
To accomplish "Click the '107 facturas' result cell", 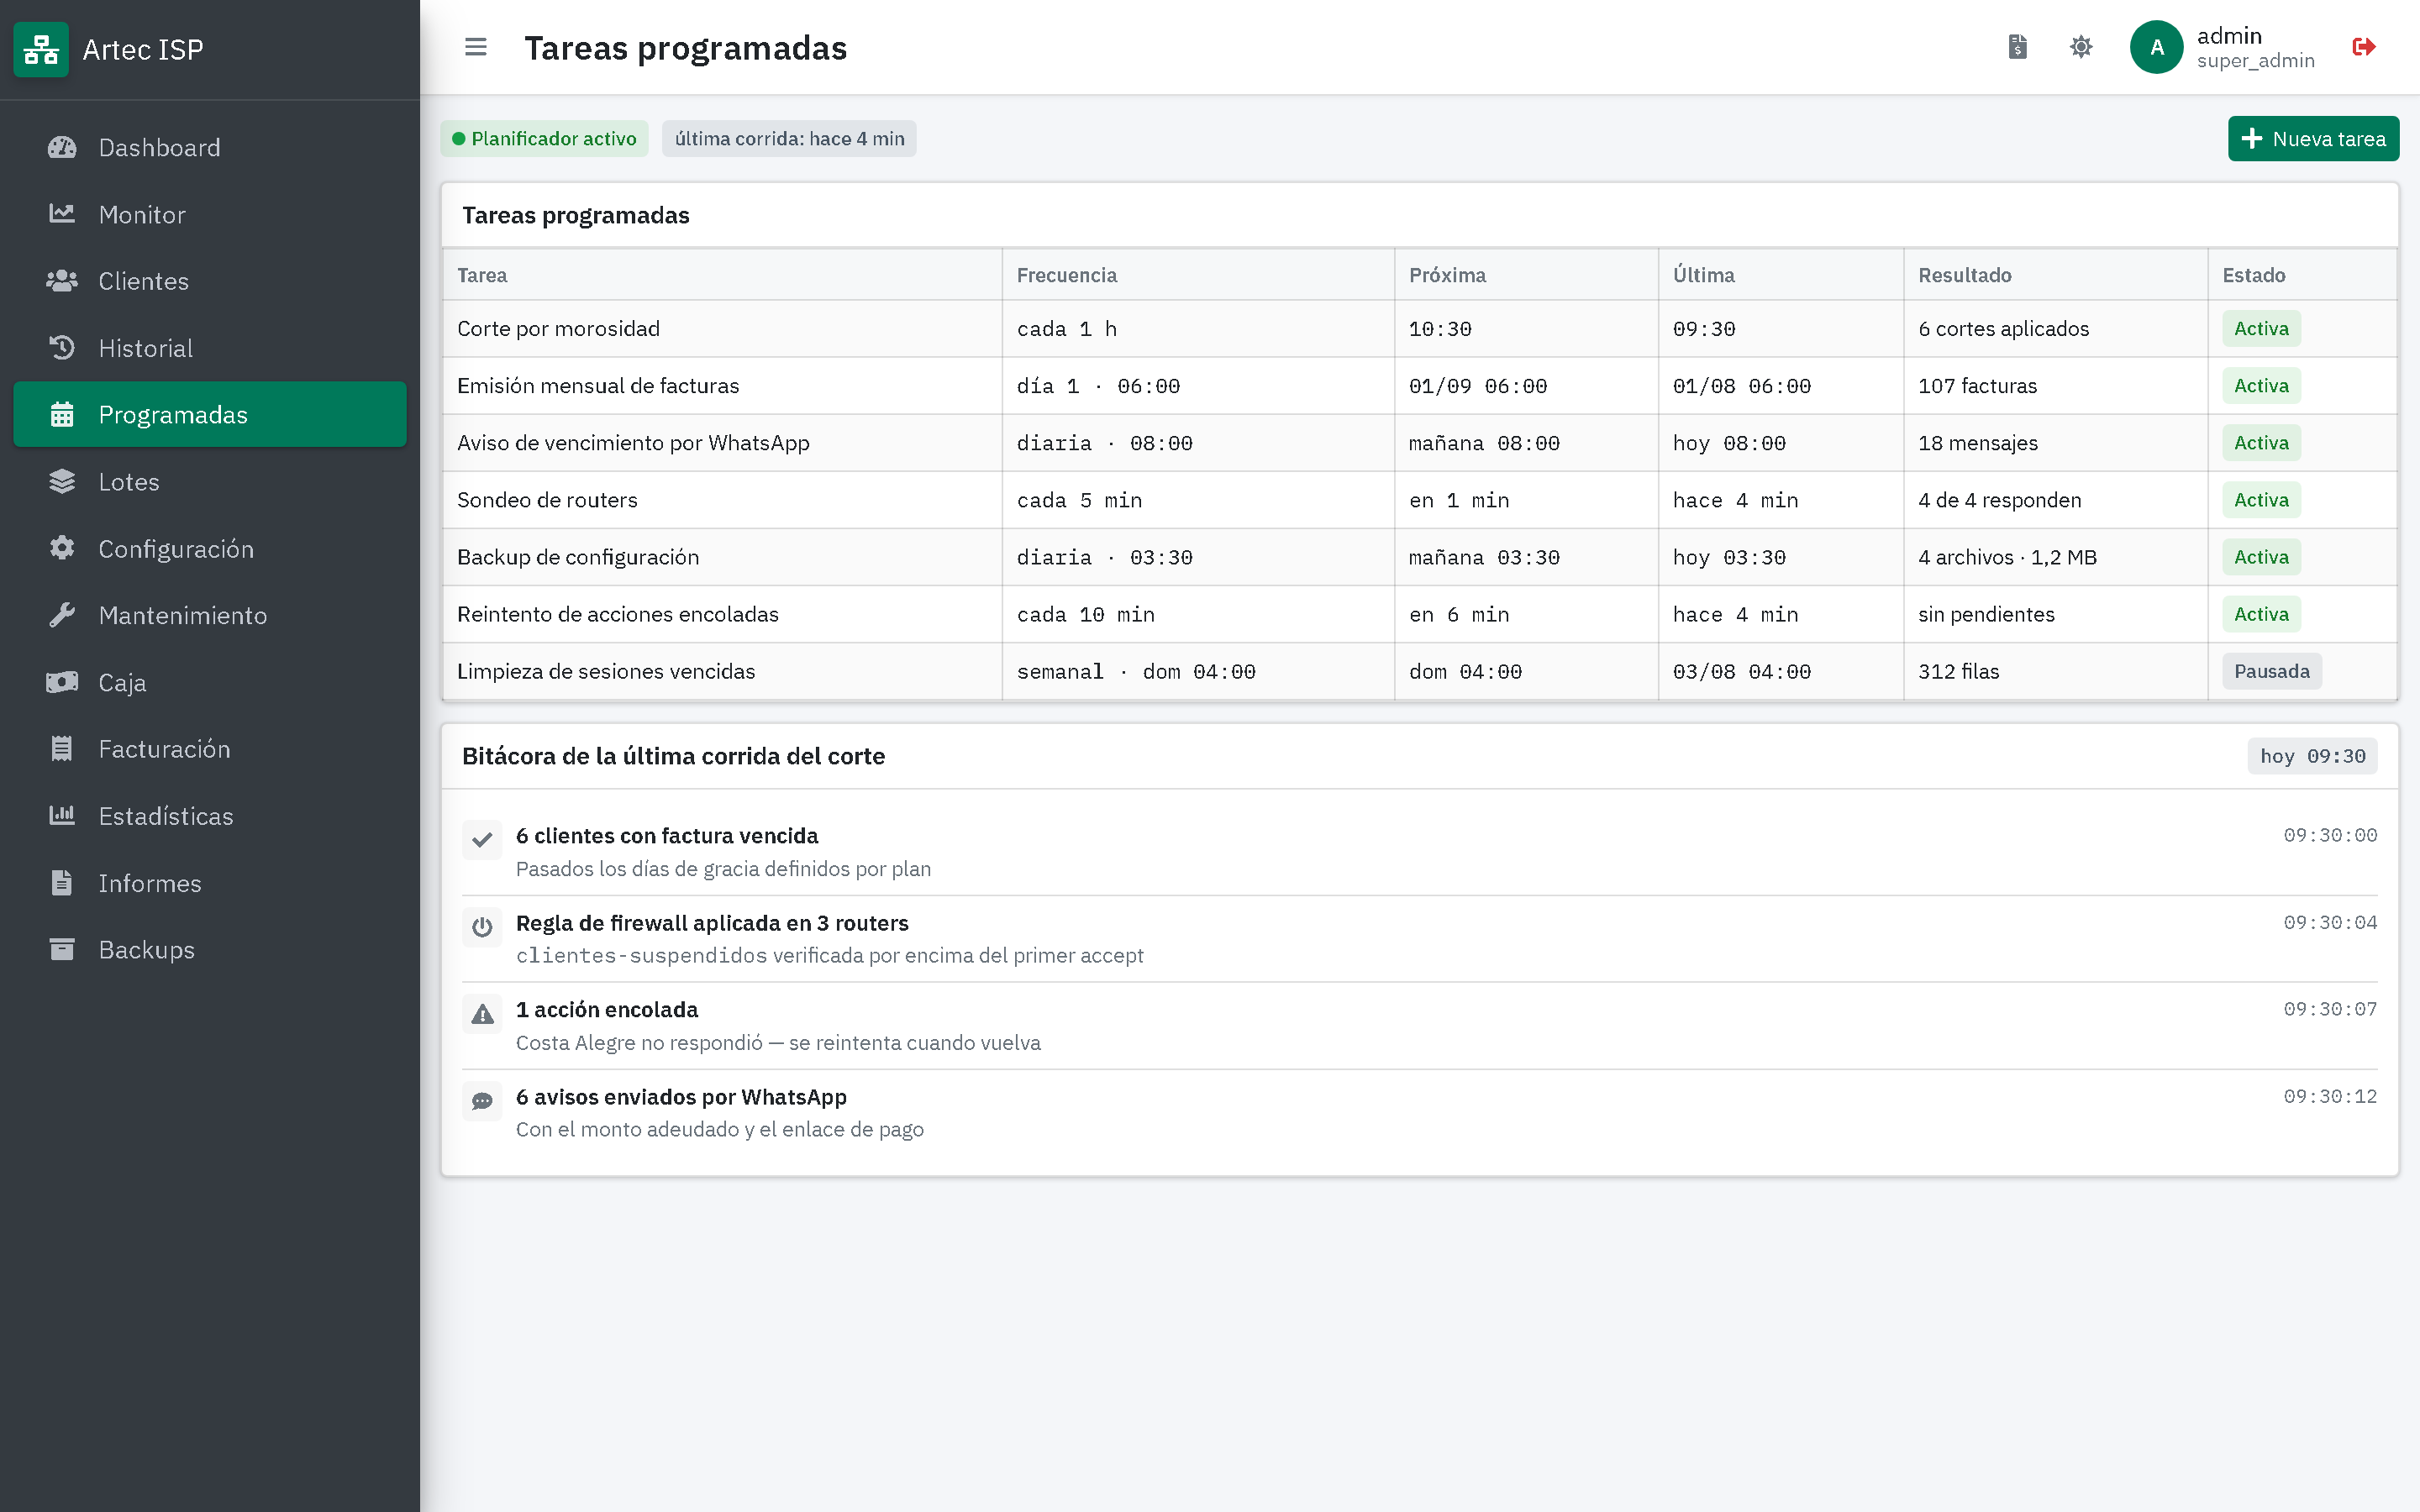I will [x=2055, y=386].
